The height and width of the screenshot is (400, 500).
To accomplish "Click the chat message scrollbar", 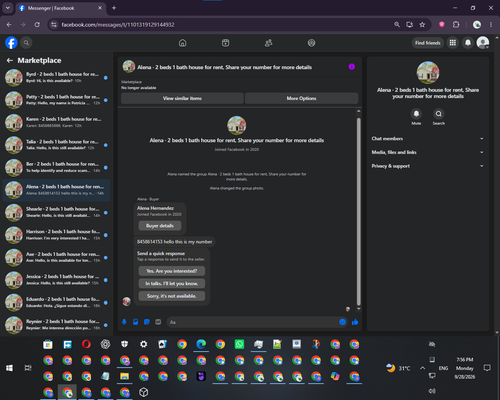I will tap(359, 211).
